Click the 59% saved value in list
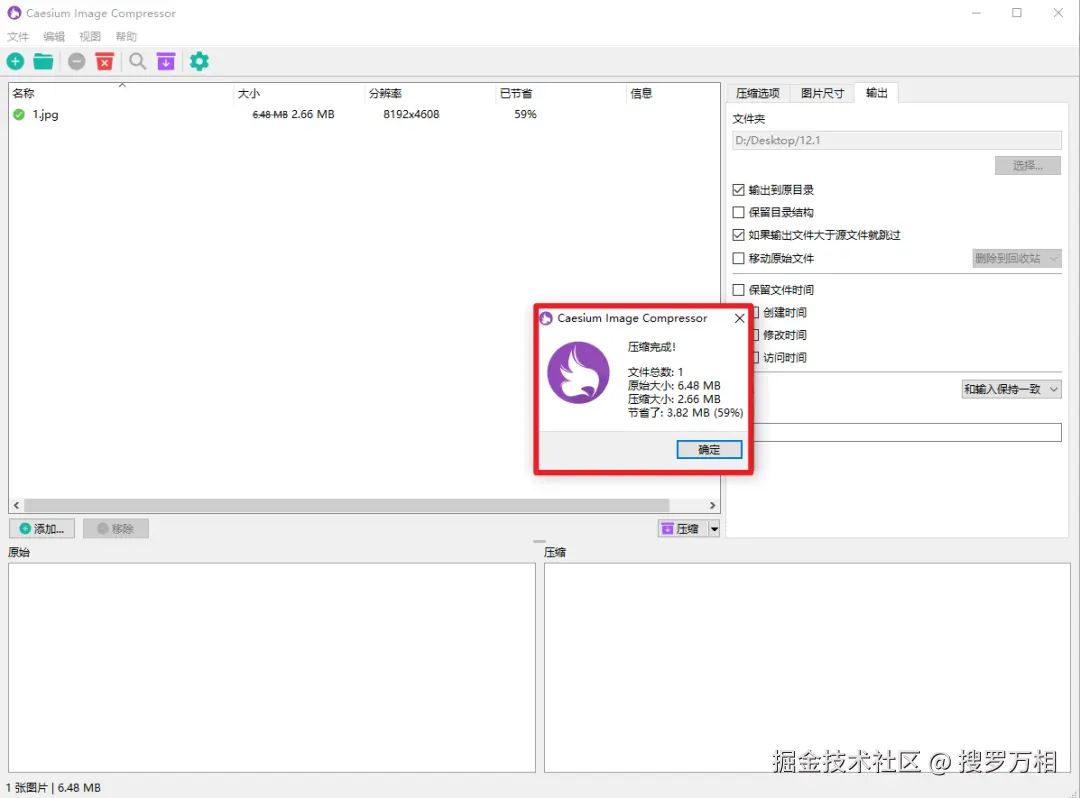1080x798 pixels. tap(526, 114)
